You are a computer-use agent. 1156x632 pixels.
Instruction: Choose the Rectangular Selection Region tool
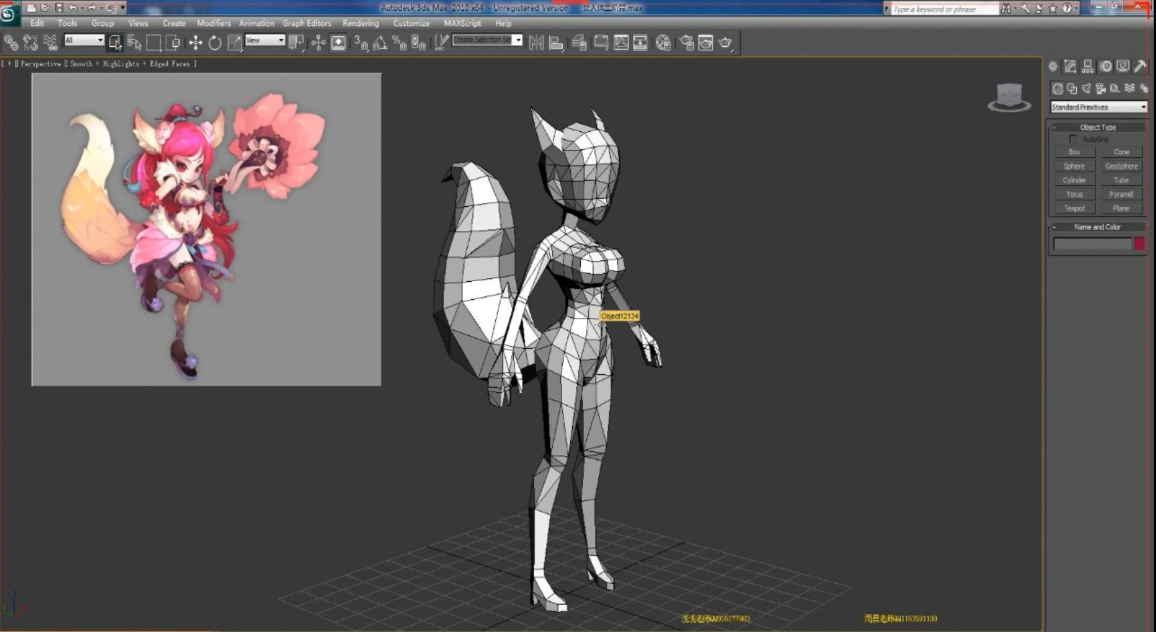click(153, 42)
